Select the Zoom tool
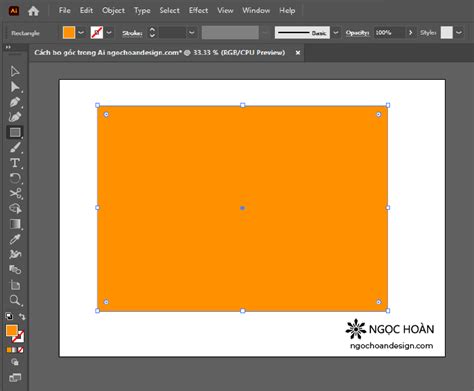This screenshot has width=474, height=391. tap(15, 300)
